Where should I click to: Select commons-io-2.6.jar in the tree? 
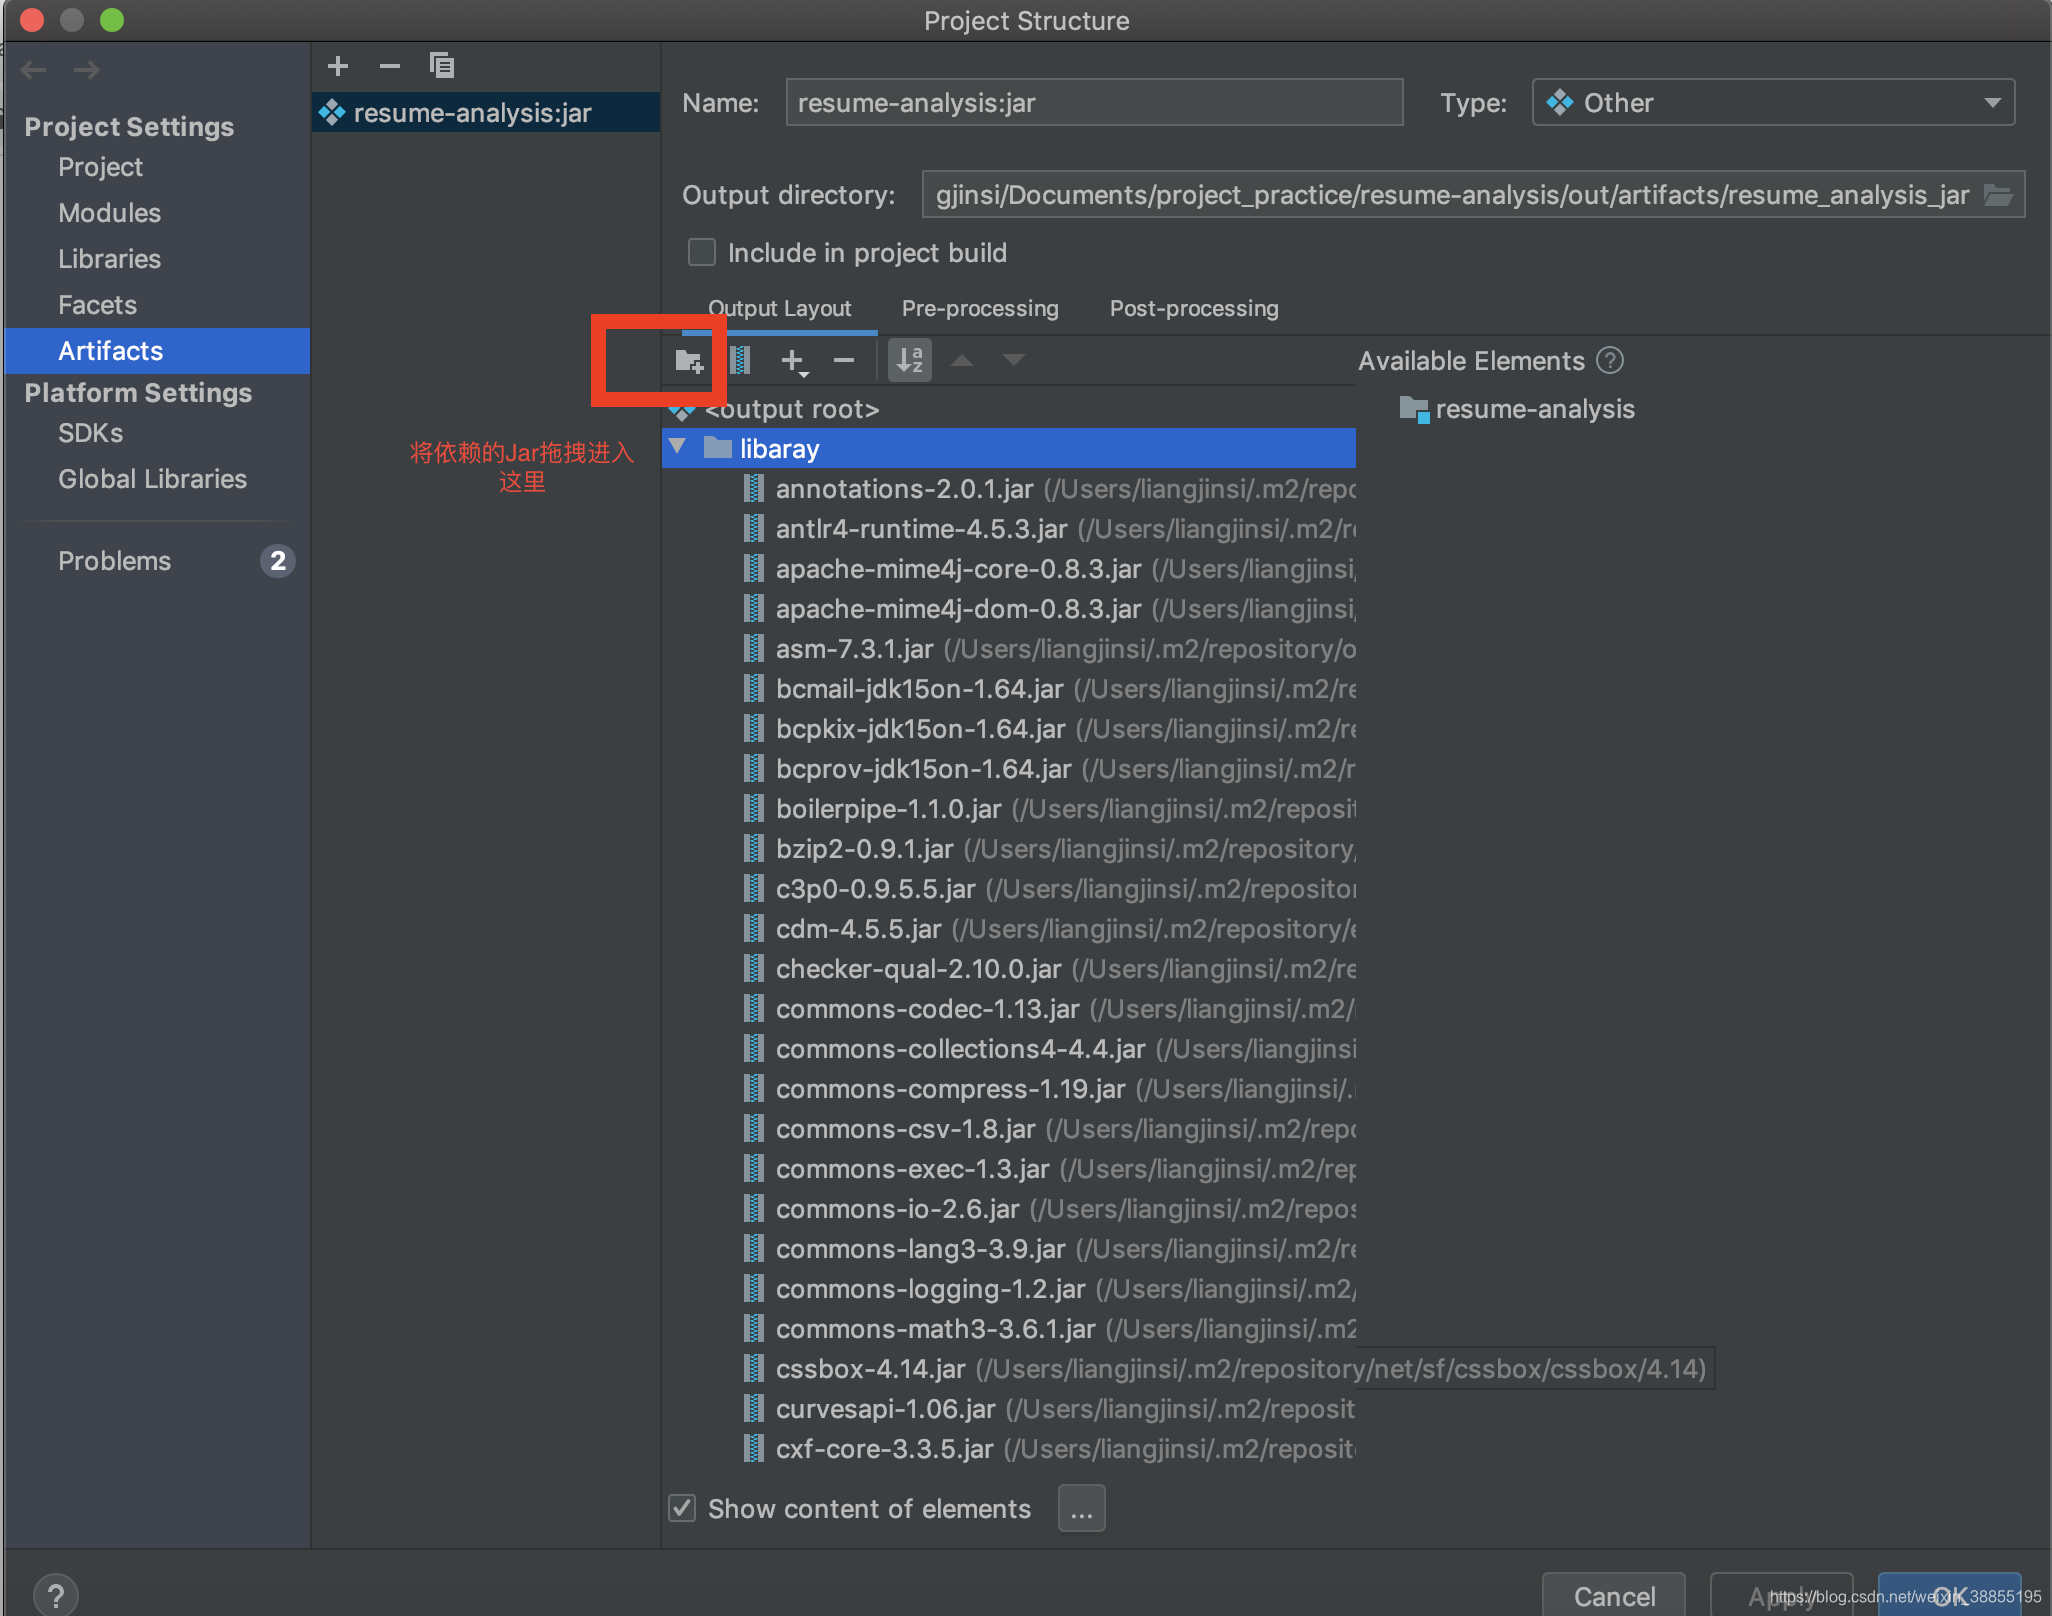(x=897, y=1209)
